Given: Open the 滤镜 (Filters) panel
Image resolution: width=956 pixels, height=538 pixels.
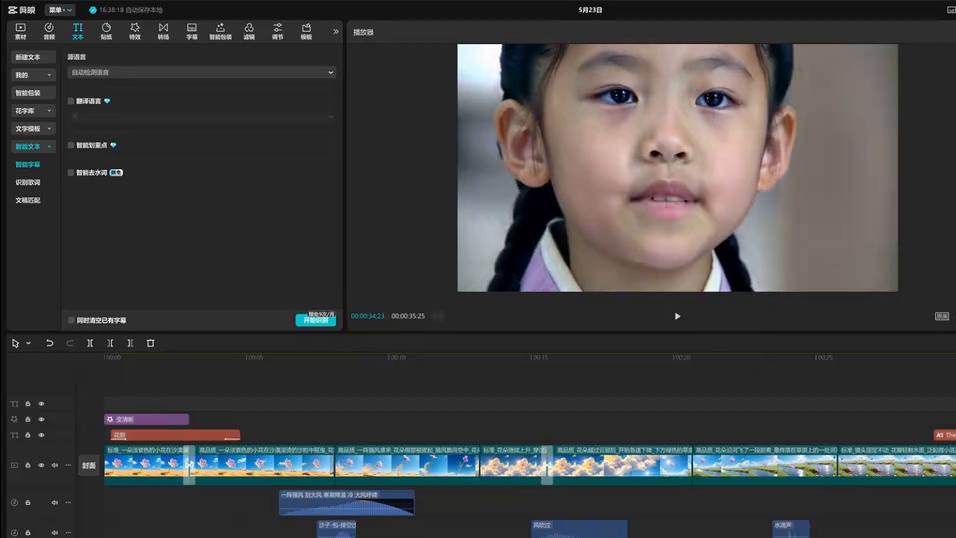Looking at the screenshot, I should click(x=249, y=31).
